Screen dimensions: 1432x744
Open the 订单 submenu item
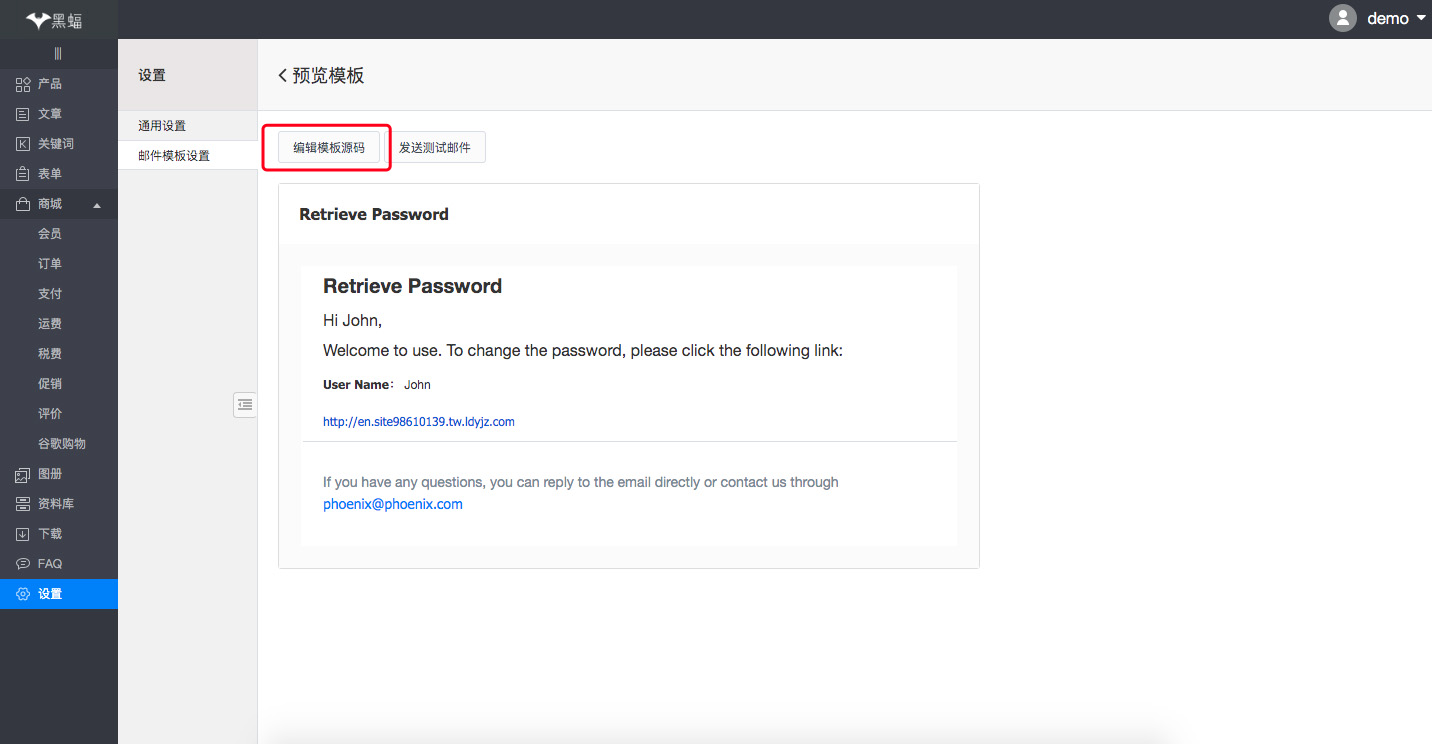(50, 264)
